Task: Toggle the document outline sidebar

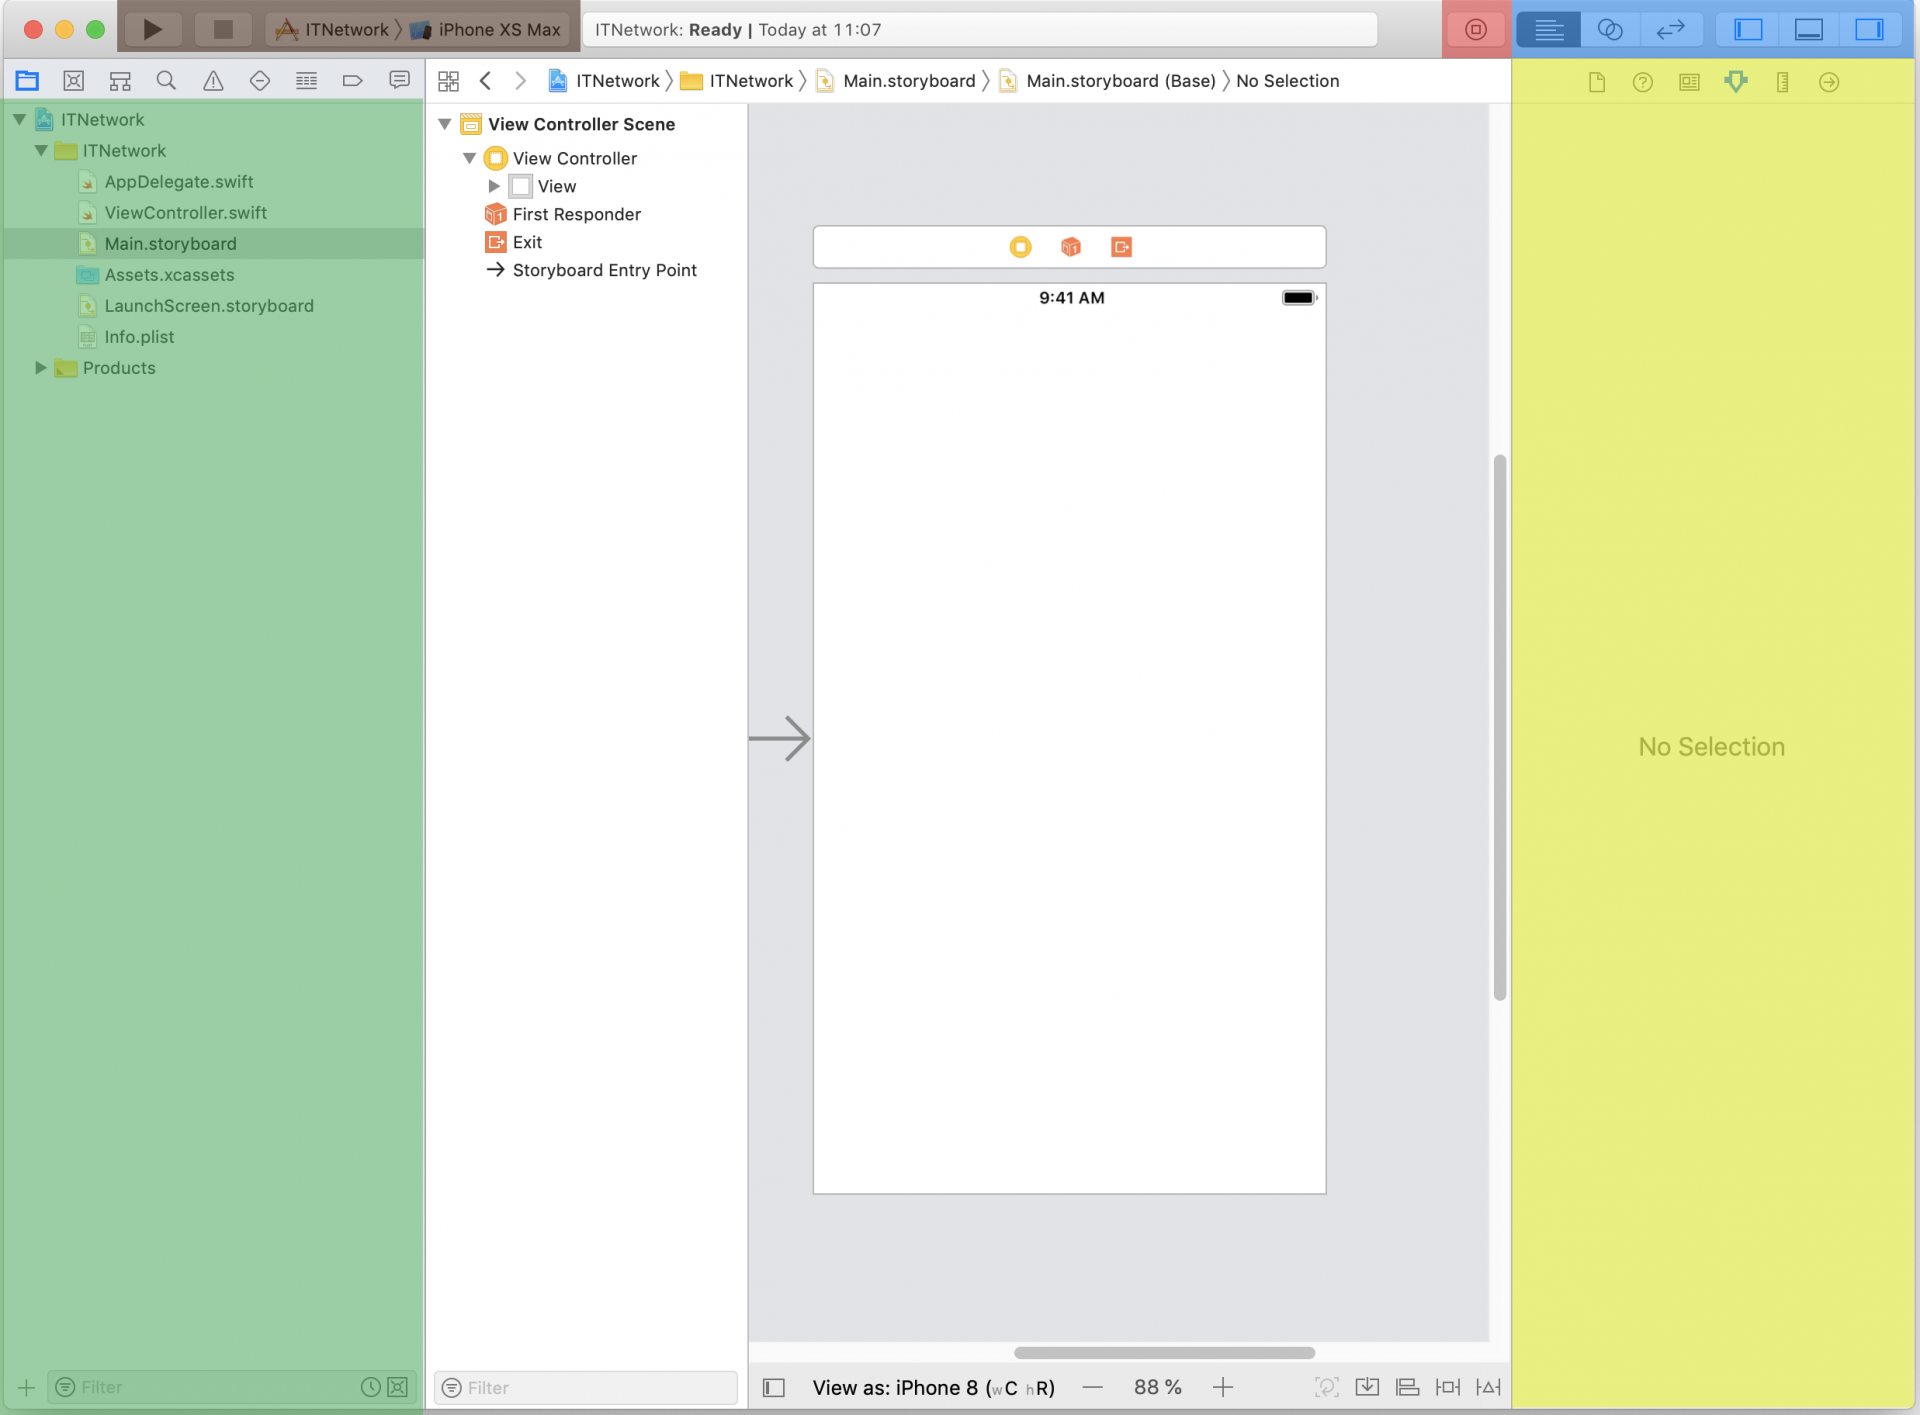Action: pos(773,1387)
